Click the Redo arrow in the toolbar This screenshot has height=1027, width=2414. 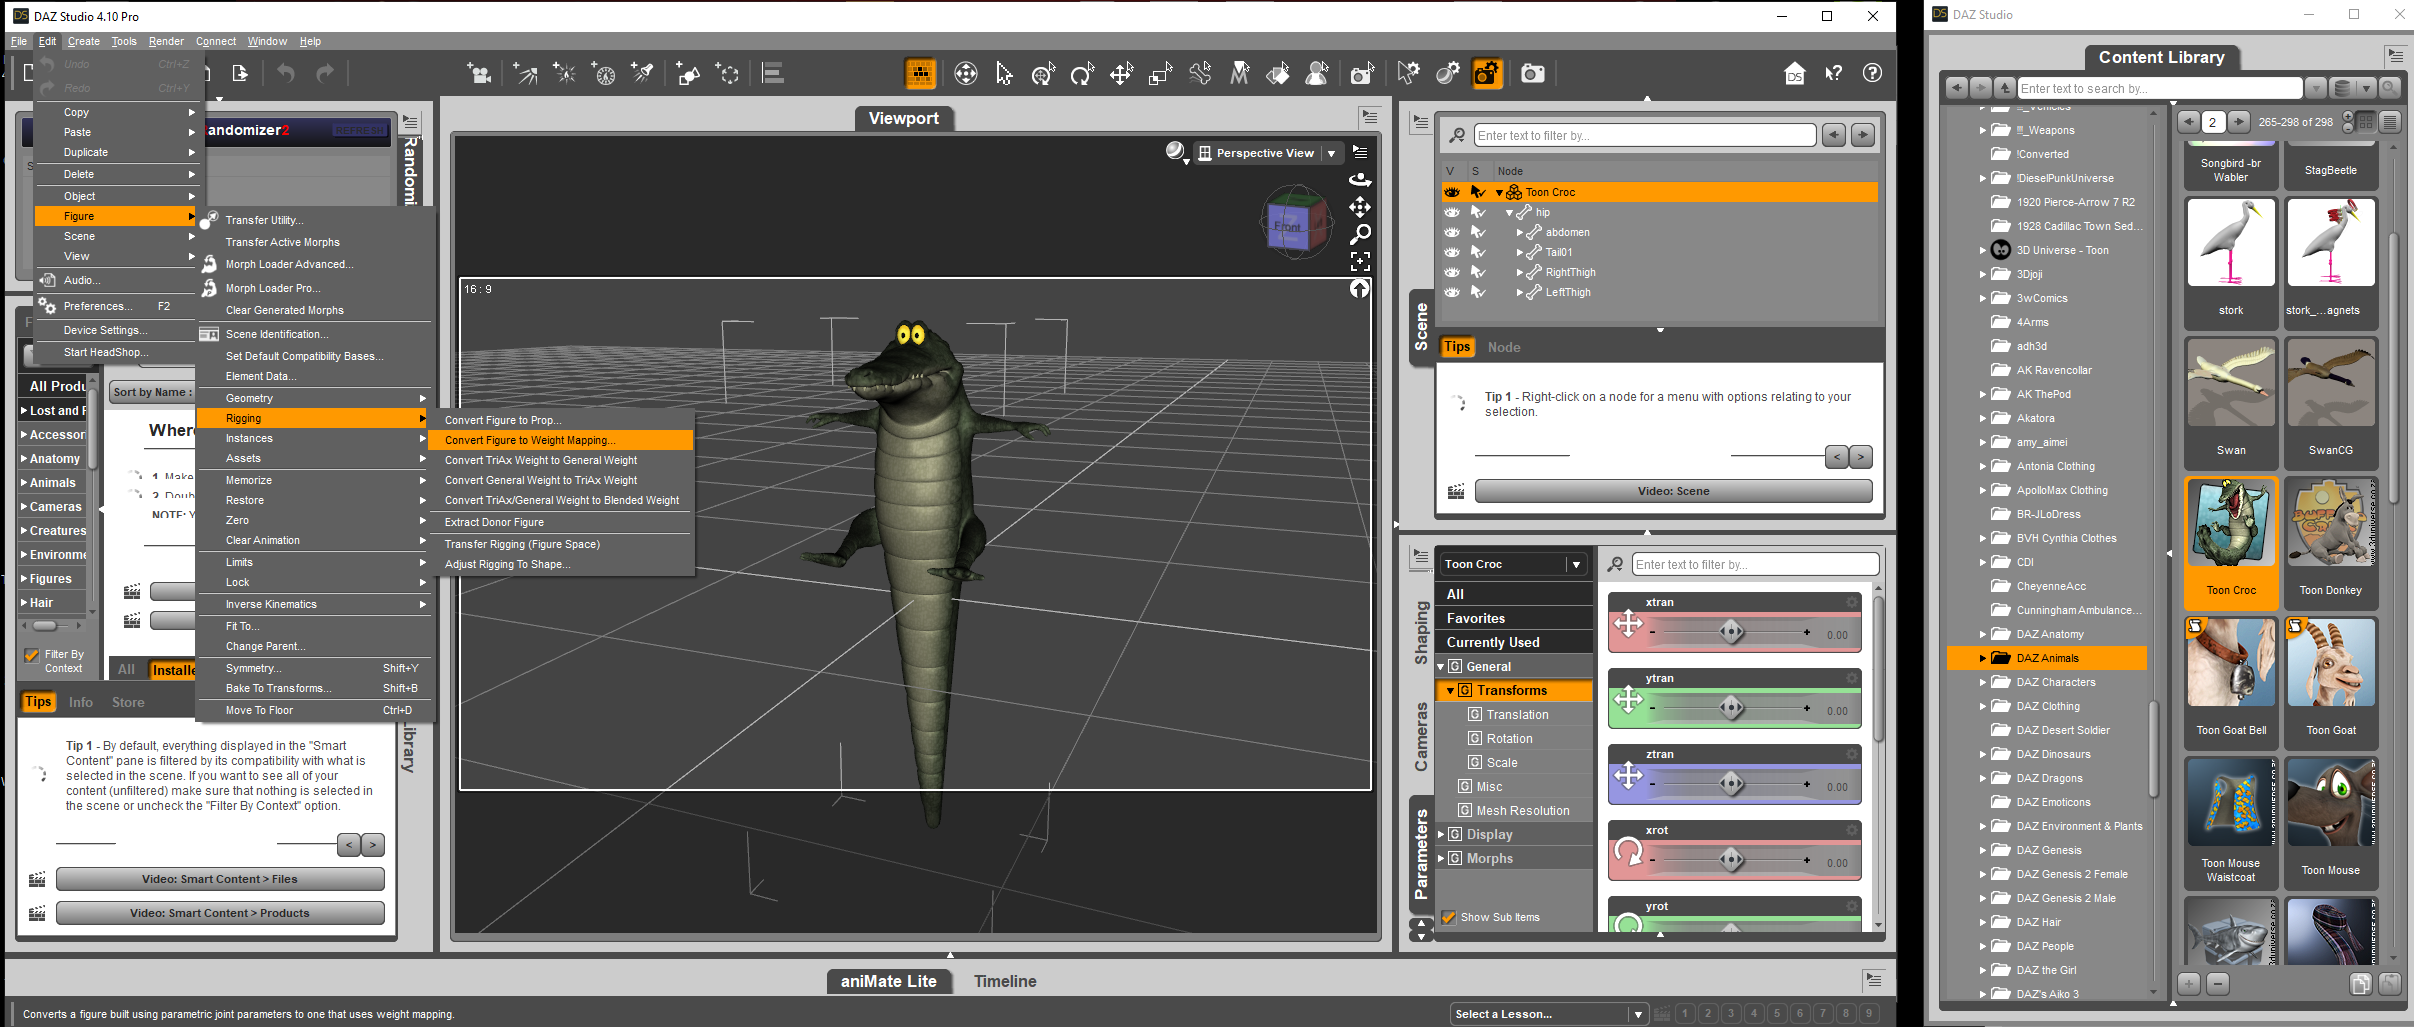[325, 73]
